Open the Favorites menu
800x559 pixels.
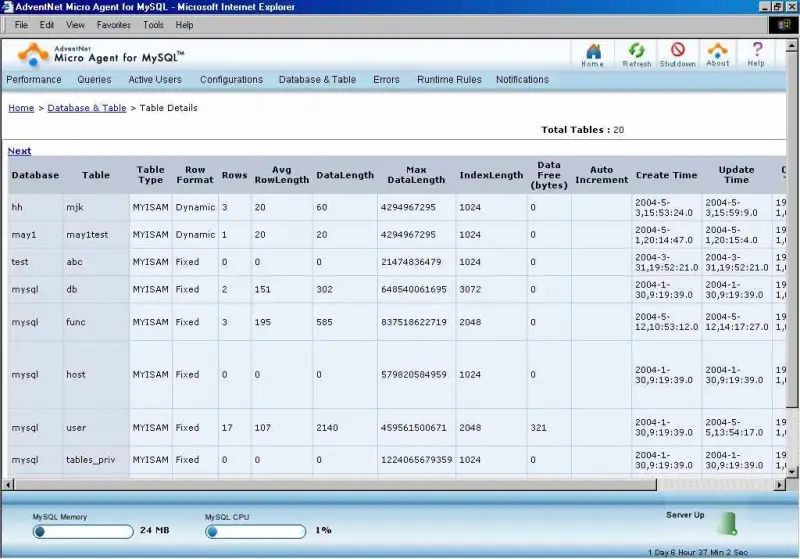pos(113,25)
